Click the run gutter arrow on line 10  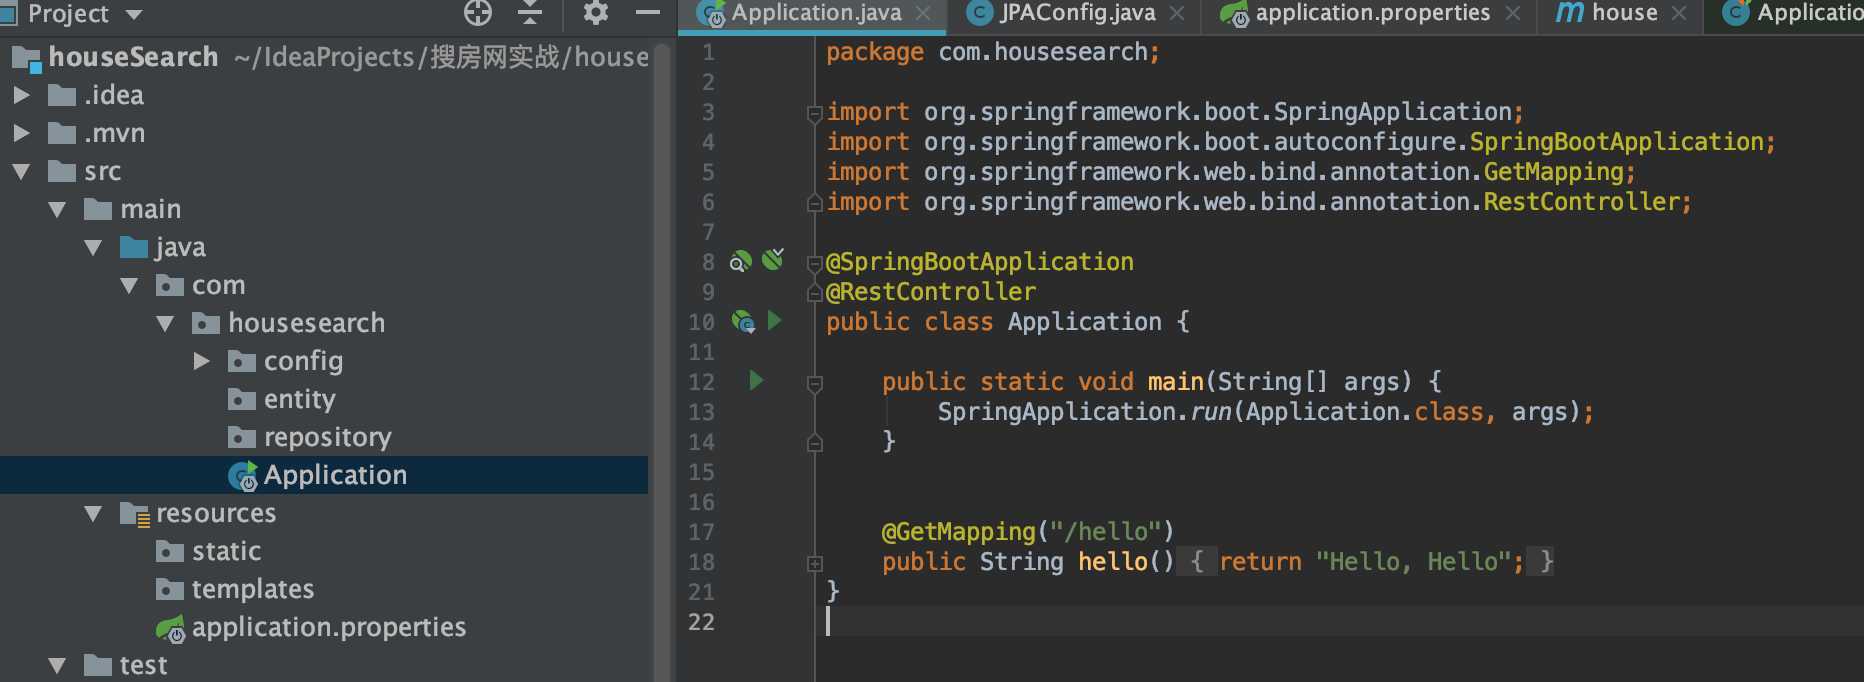click(x=775, y=321)
